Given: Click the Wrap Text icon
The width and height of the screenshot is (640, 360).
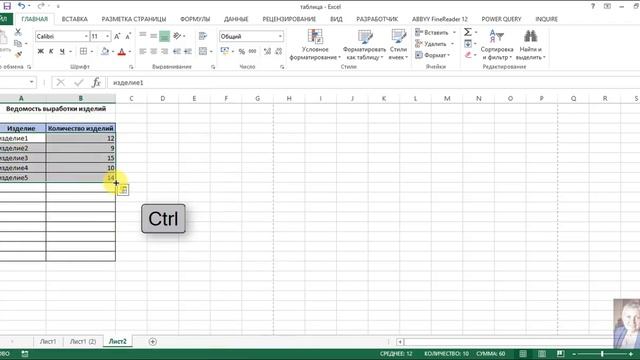Looking at the screenshot, I should [x=203, y=36].
